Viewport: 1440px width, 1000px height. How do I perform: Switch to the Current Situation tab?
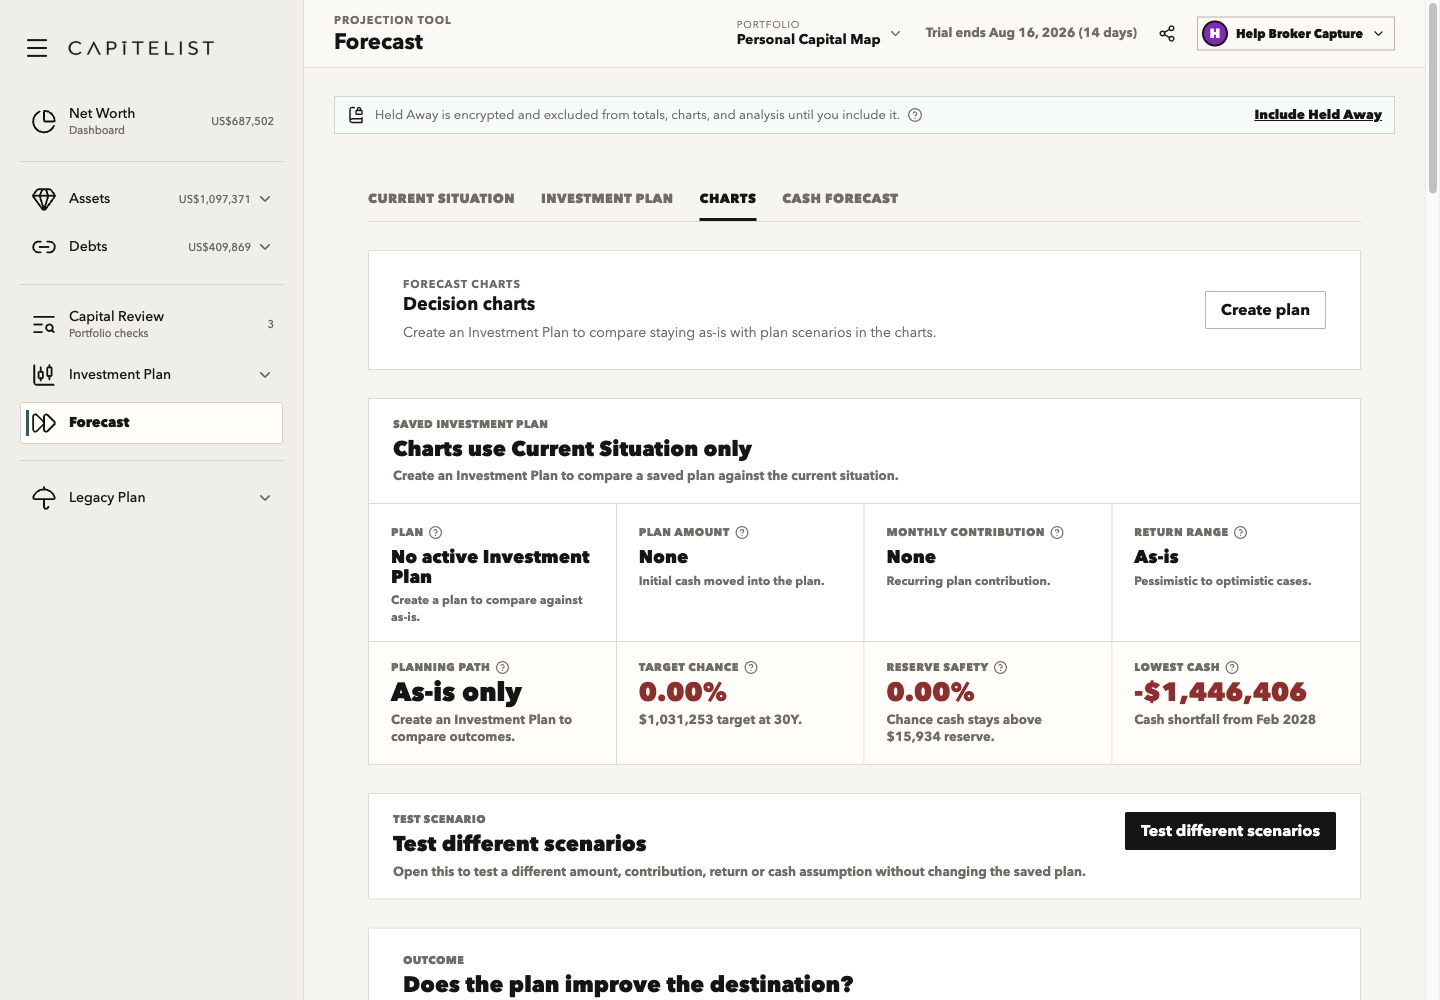tap(441, 199)
